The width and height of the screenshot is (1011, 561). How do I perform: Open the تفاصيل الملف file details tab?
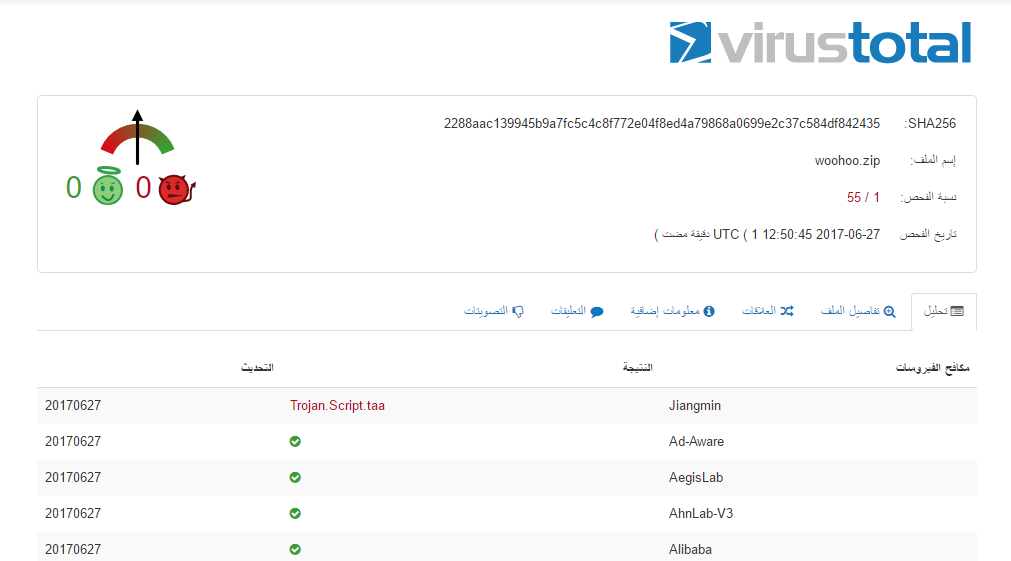click(x=858, y=311)
